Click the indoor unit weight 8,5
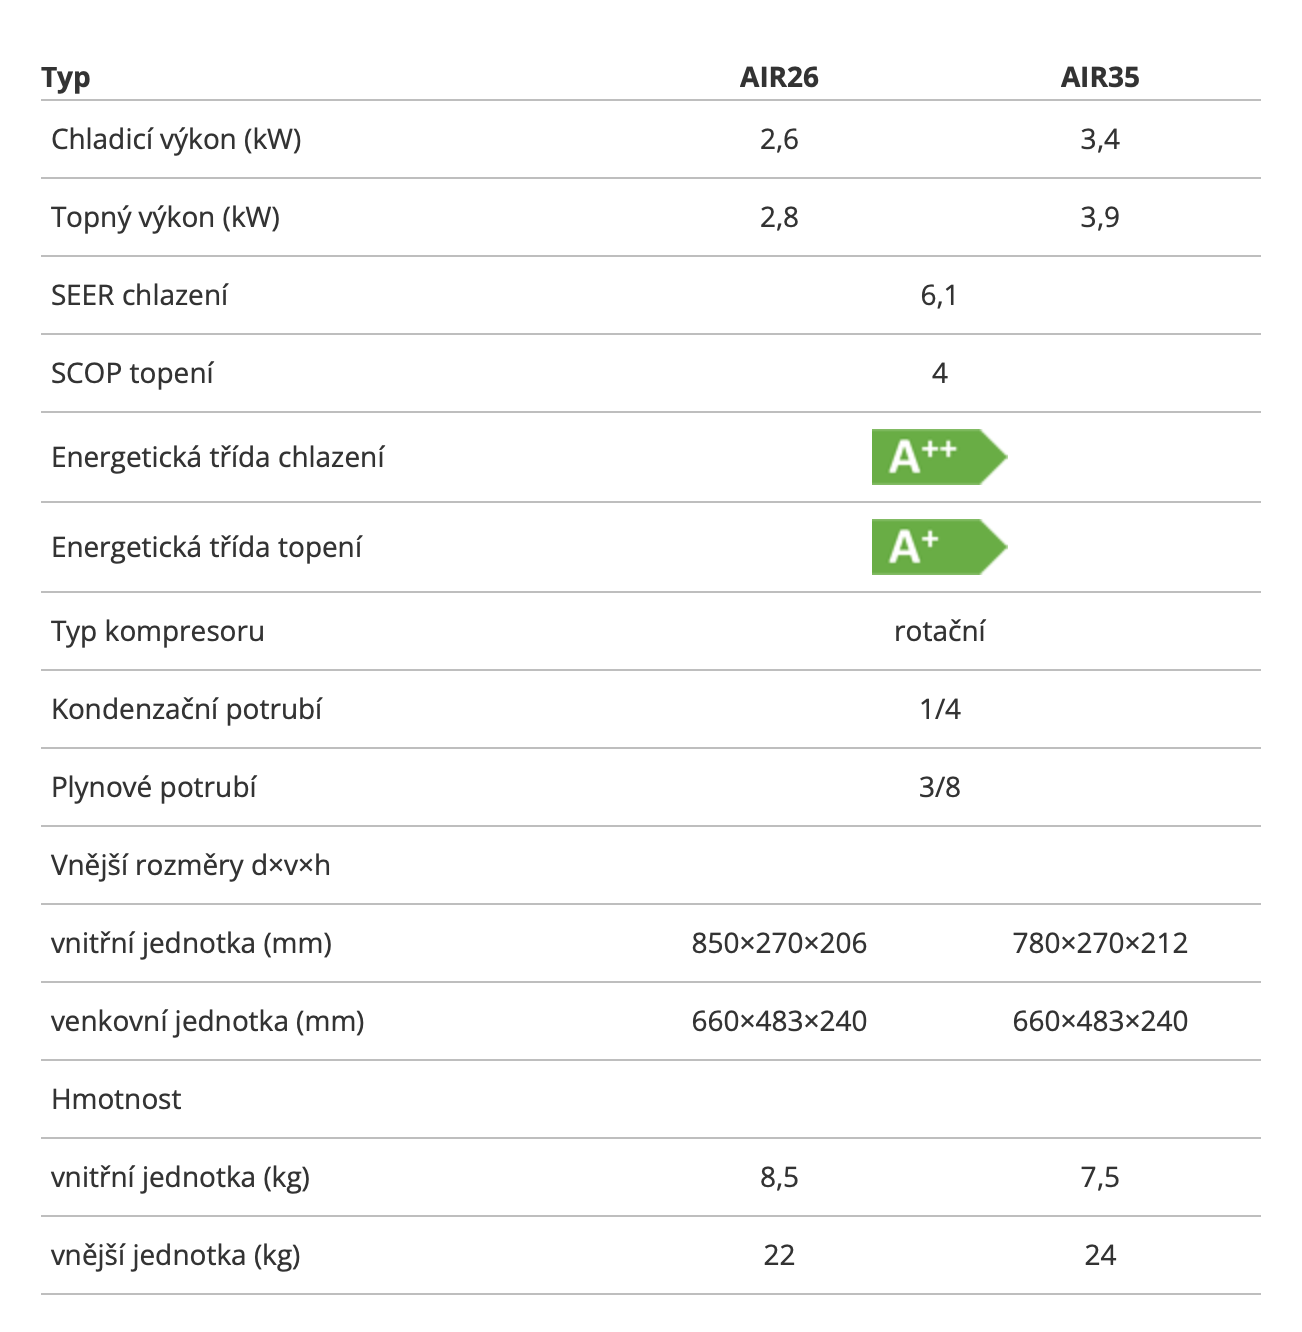The height and width of the screenshot is (1332, 1302). 779,1177
